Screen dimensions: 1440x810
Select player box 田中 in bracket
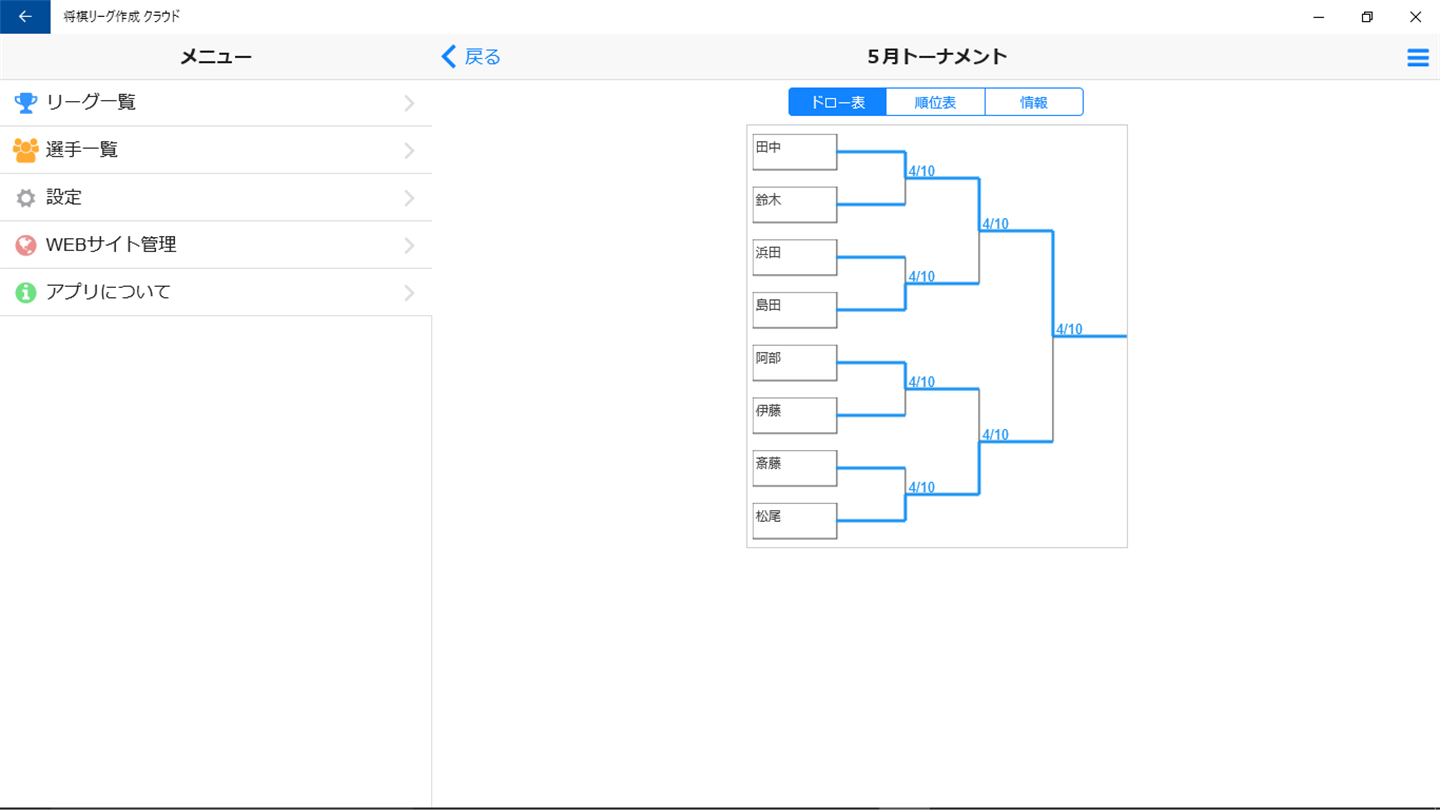[x=794, y=152]
